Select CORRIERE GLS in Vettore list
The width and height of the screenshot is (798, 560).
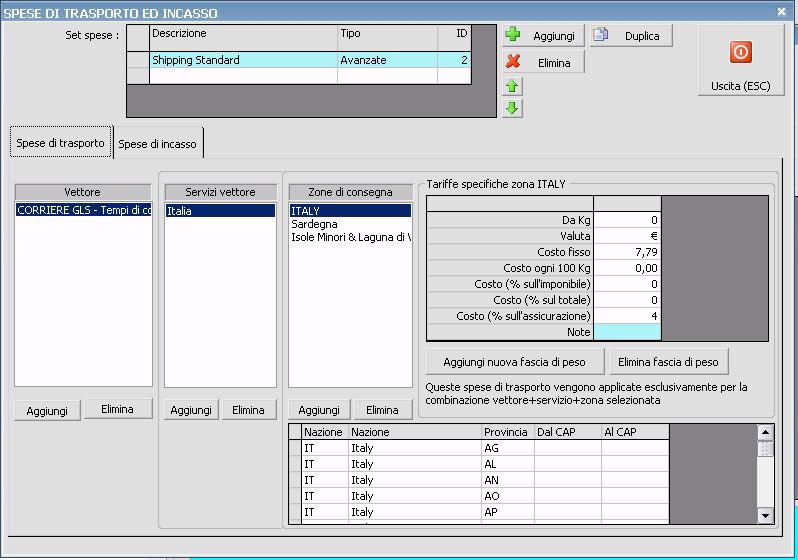click(83, 210)
